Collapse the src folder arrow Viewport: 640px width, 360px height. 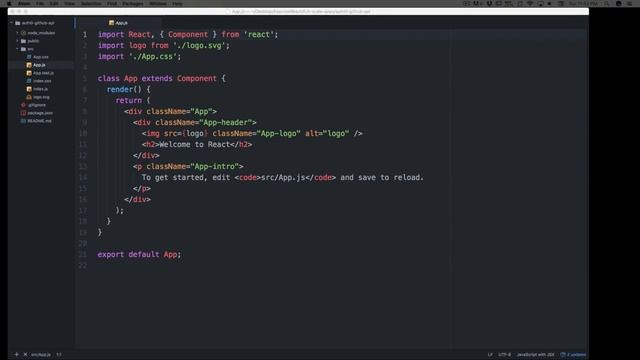[17, 49]
